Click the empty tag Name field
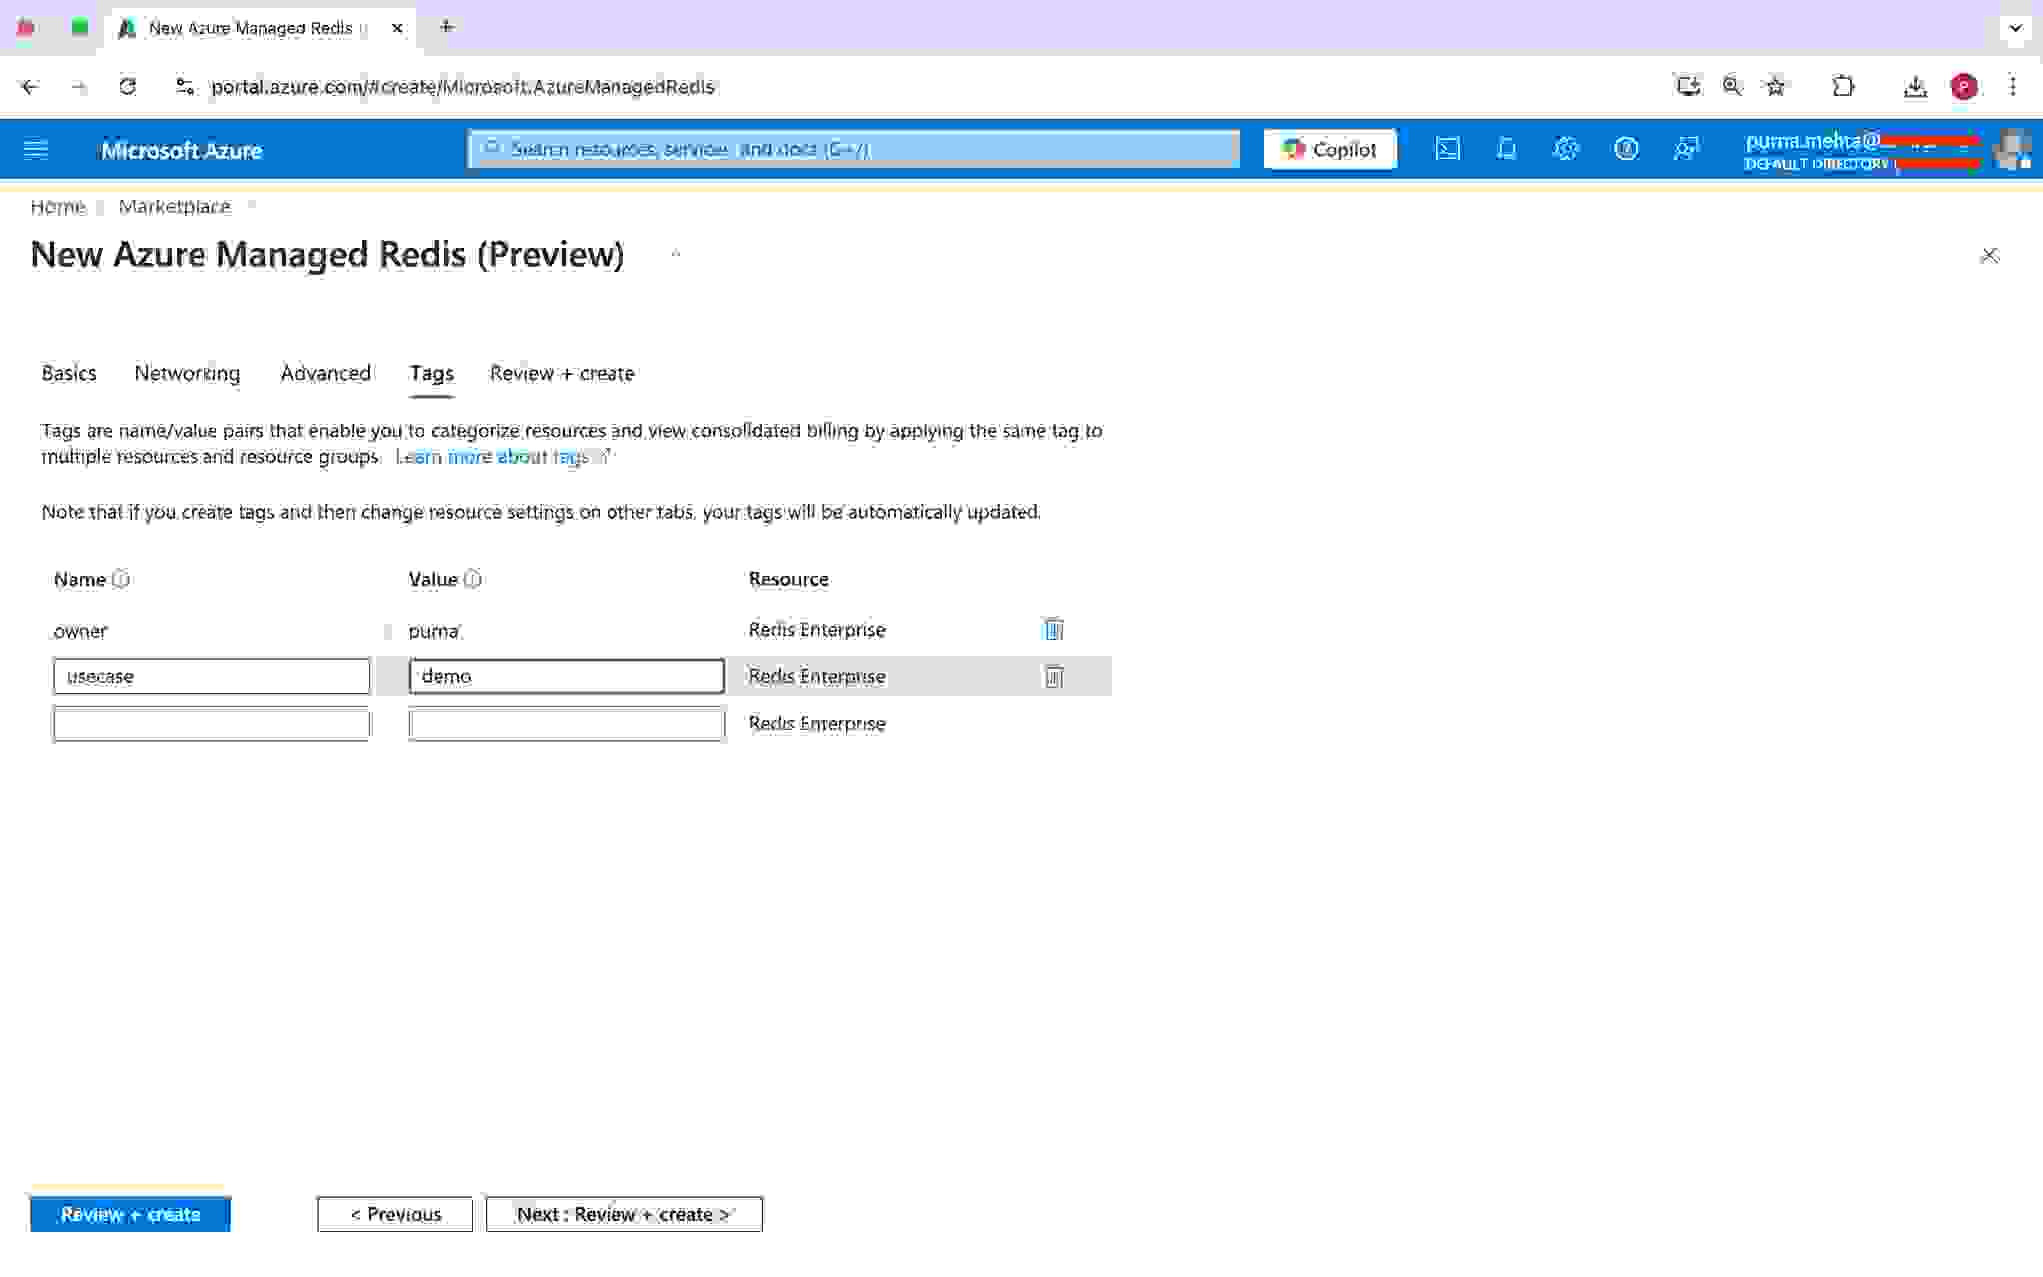Screen dimensions: 2043x1277 [211, 724]
